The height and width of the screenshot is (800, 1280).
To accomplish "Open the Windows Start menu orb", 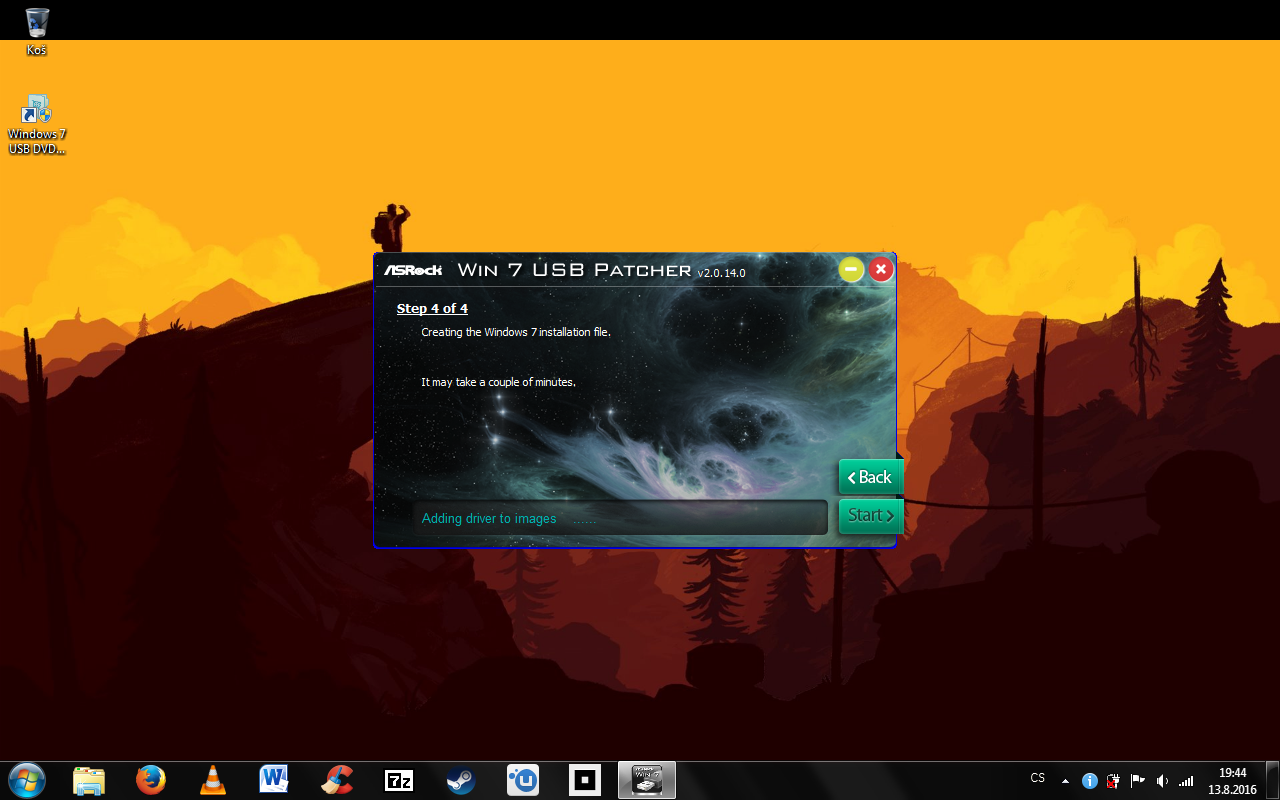I will click(x=26, y=779).
